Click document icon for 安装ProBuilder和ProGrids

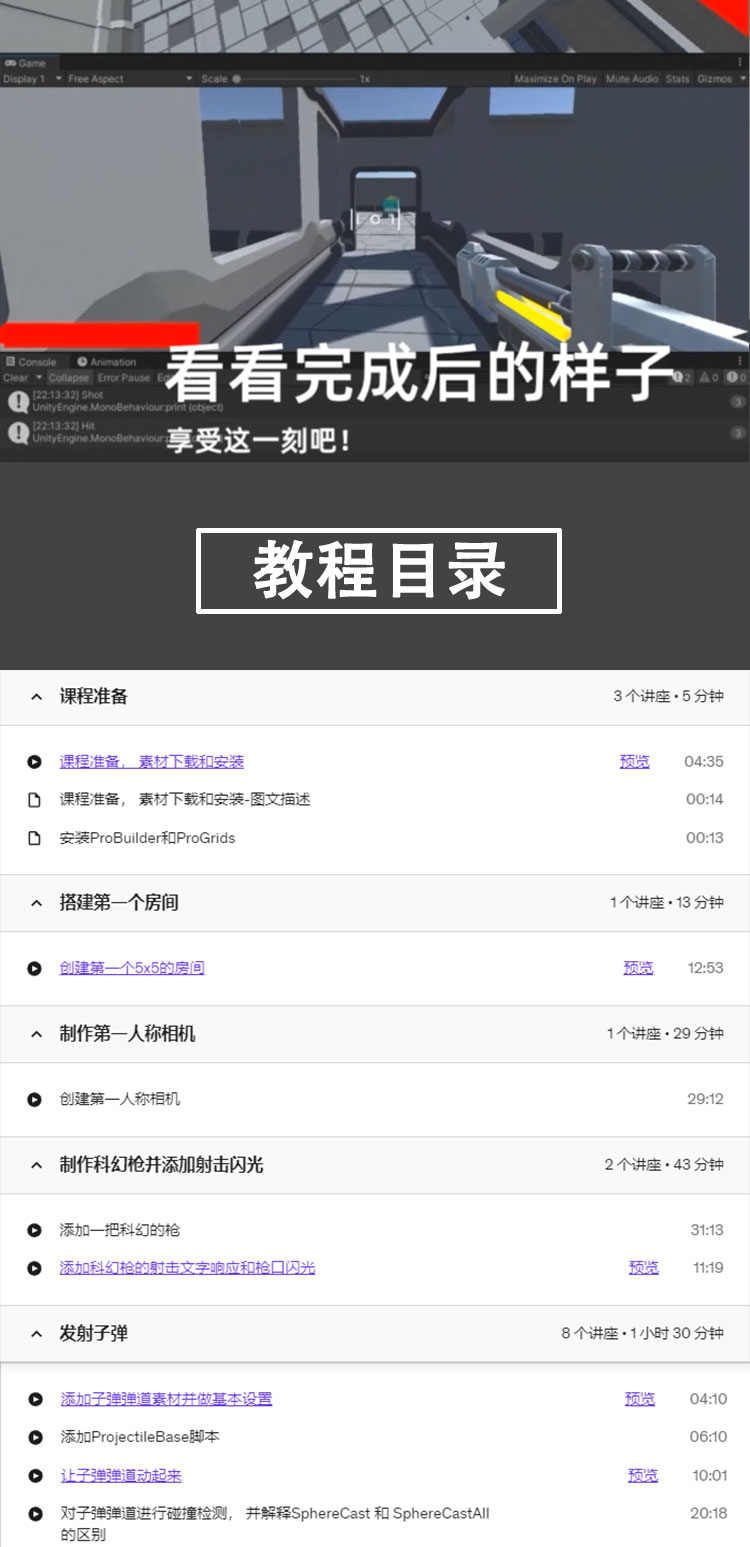[x=35, y=838]
